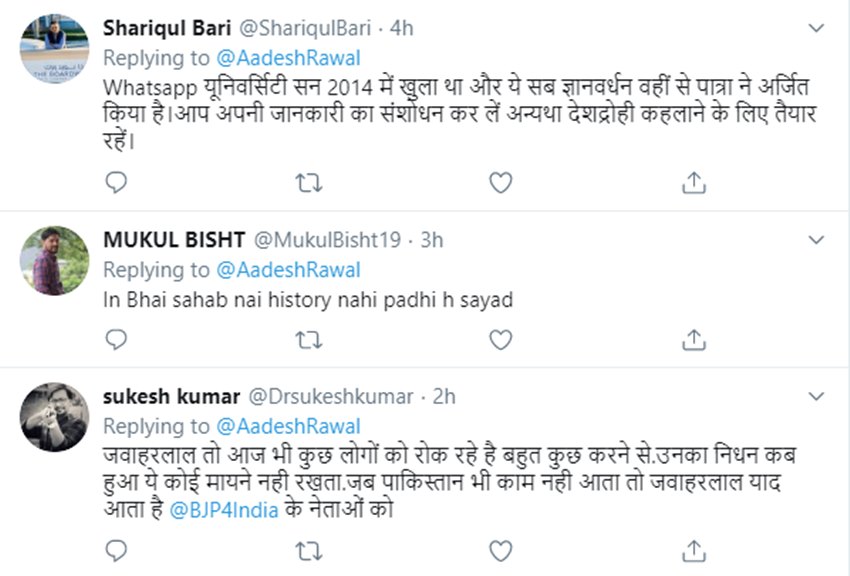The width and height of the screenshot is (850, 576).
Task: Expand more options on MUKUL BISHT's tweet
Action: pos(816,241)
